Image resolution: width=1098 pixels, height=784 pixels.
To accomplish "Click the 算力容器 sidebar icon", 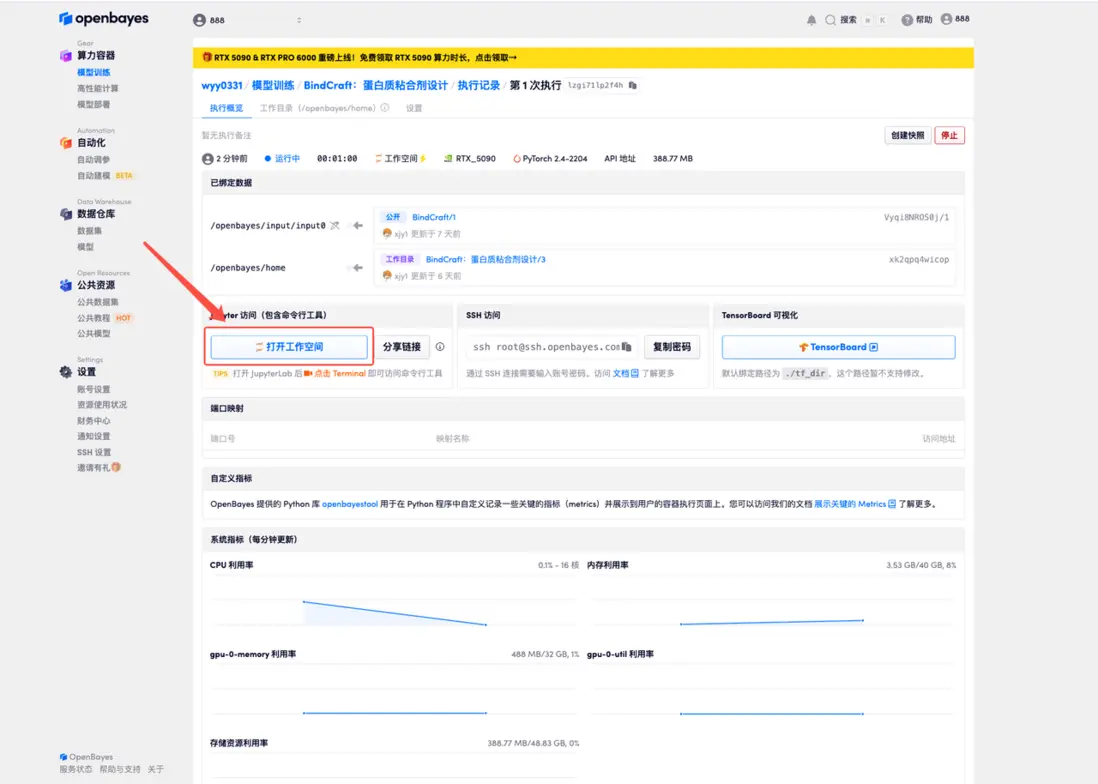I will (x=66, y=55).
